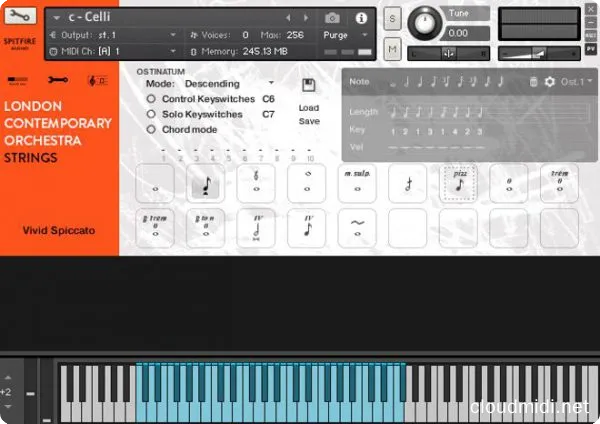The image size is (600, 424).
Task: Select the m. sulp. articulation button
Action: tap(356, 183)
